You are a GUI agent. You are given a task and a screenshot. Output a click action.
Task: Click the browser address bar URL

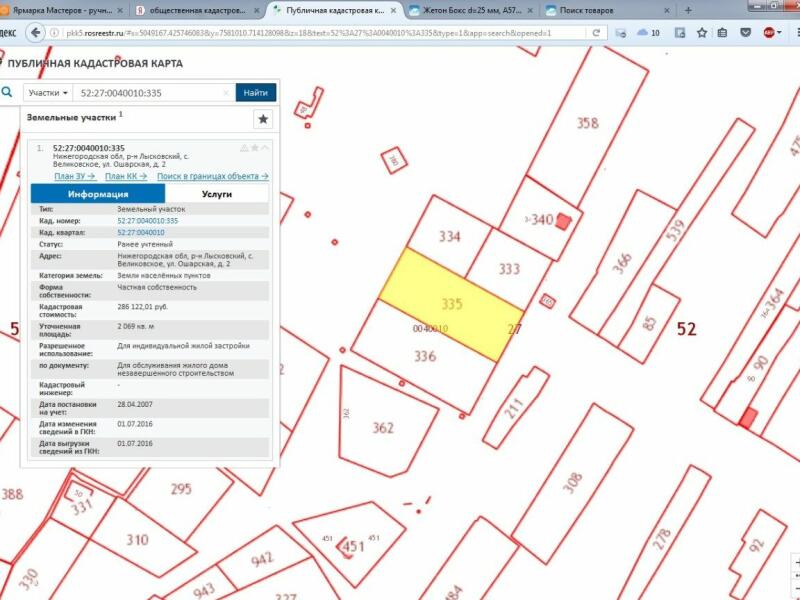(309, 33)
